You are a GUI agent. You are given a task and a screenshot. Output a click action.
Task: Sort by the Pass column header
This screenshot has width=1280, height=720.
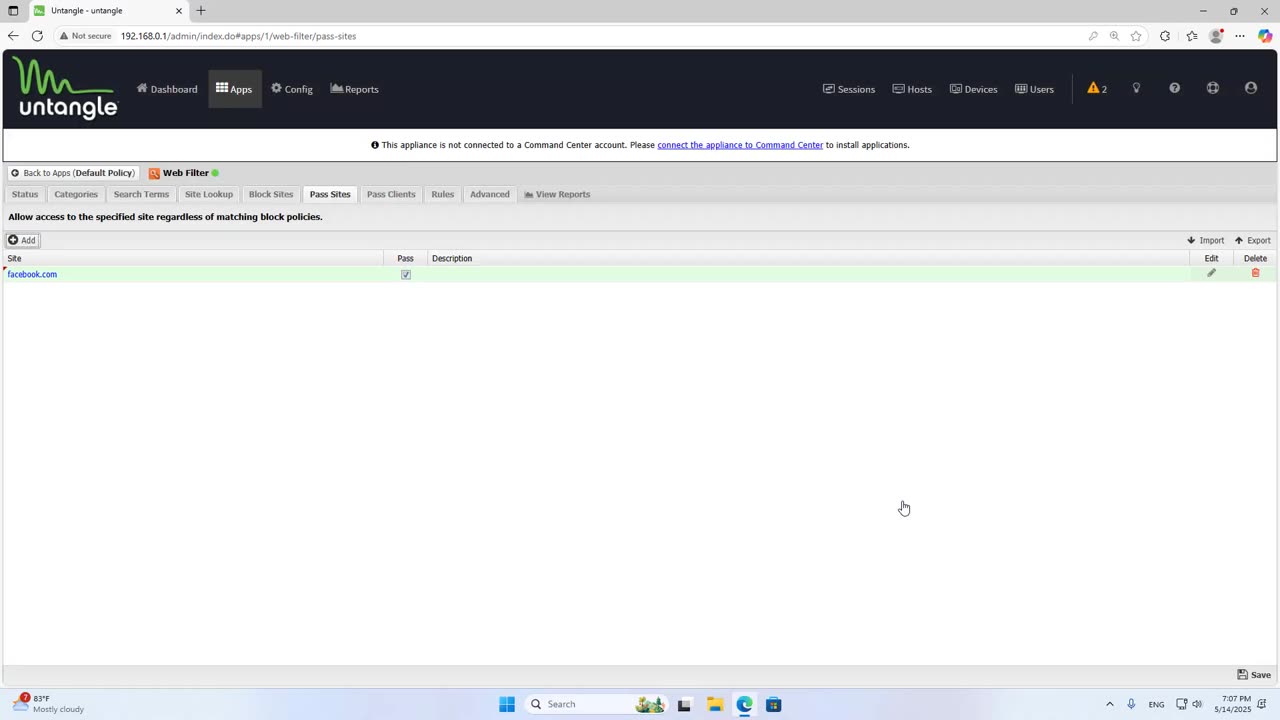(x=405, y=258)
